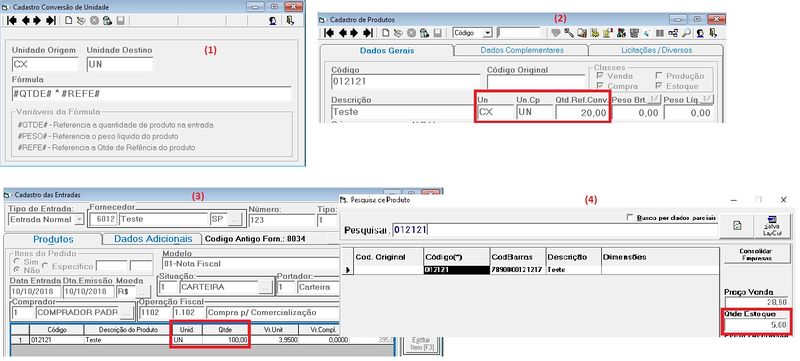The width and height of the screenshot is (800, 361).
Task: Click the Salva LayOut button in Pesquisa de Produto
Action: click(772, 226)
